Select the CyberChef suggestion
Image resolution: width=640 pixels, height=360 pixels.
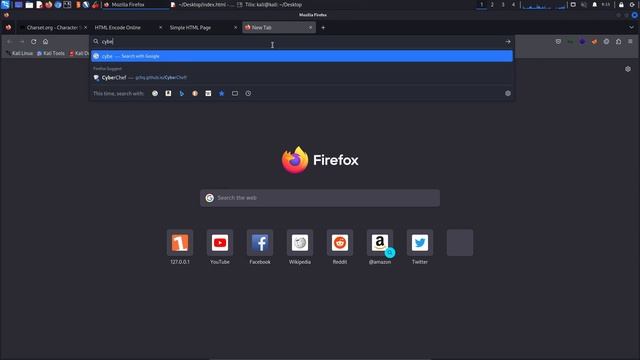point(302,78)
